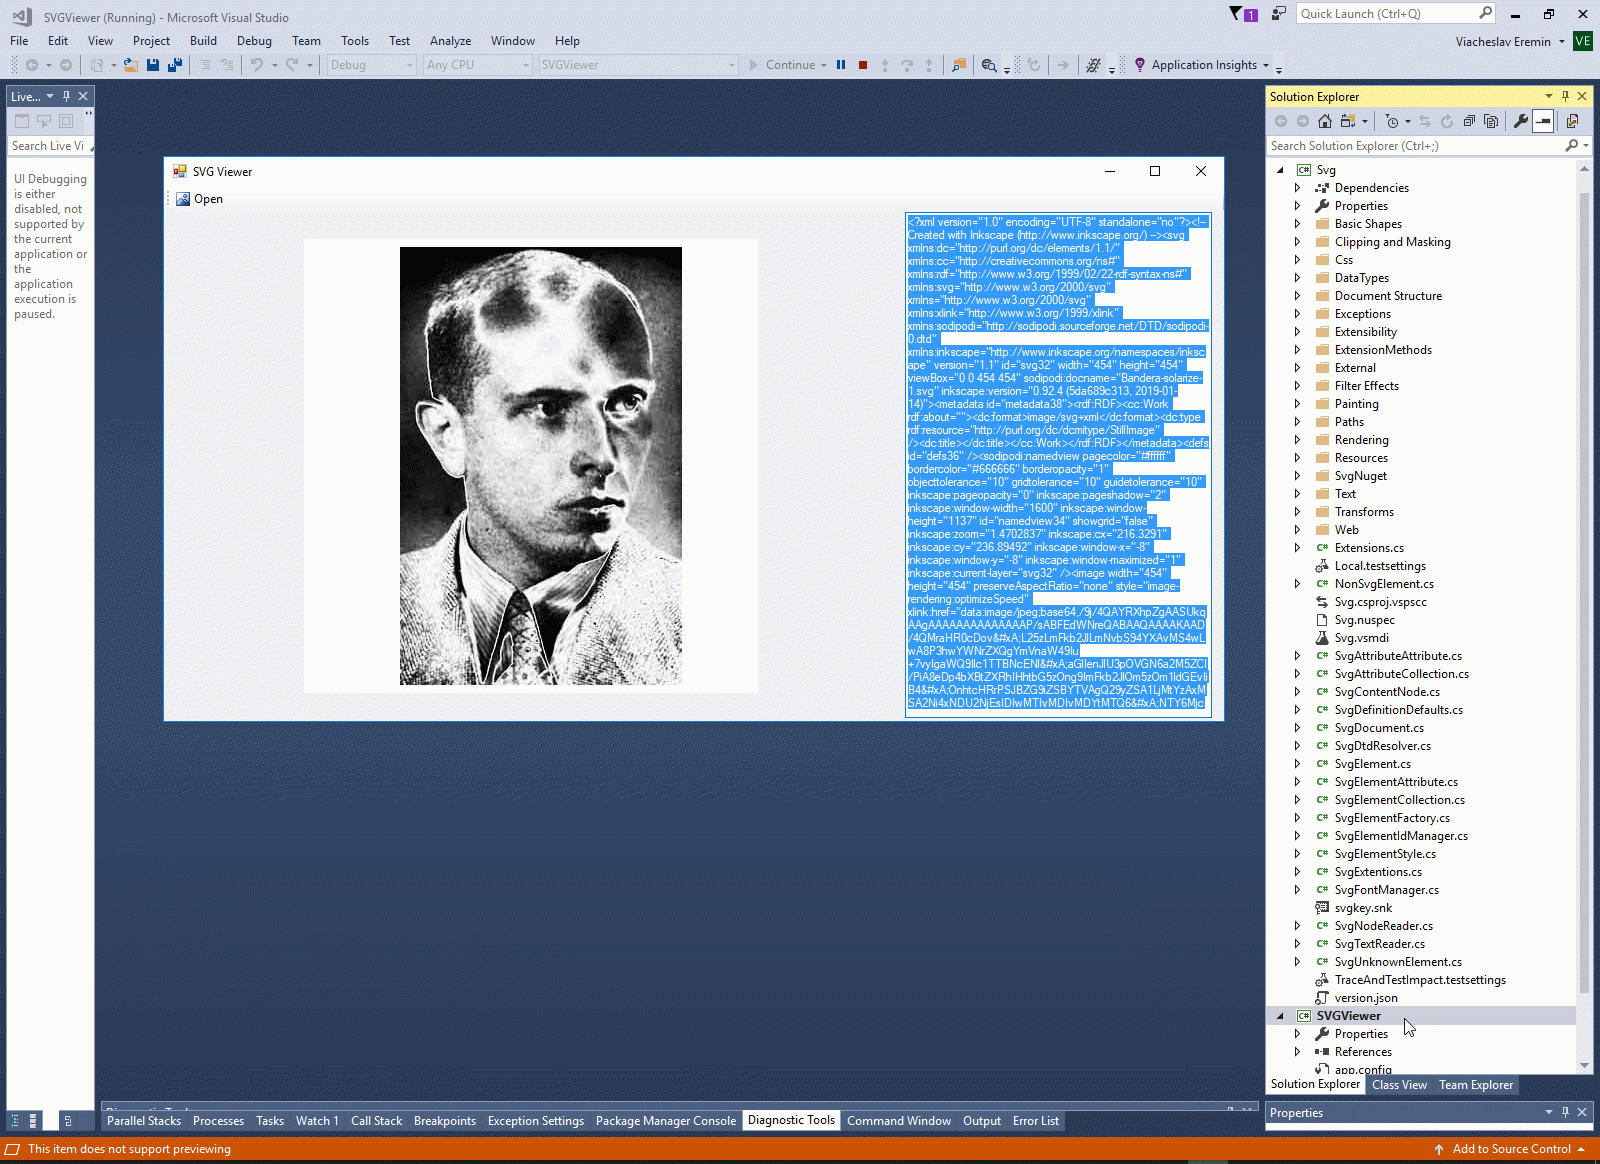The height and width of the screenshot is (1164, 1600).
Task: Open the Tools menu
Action: point(355,41)
